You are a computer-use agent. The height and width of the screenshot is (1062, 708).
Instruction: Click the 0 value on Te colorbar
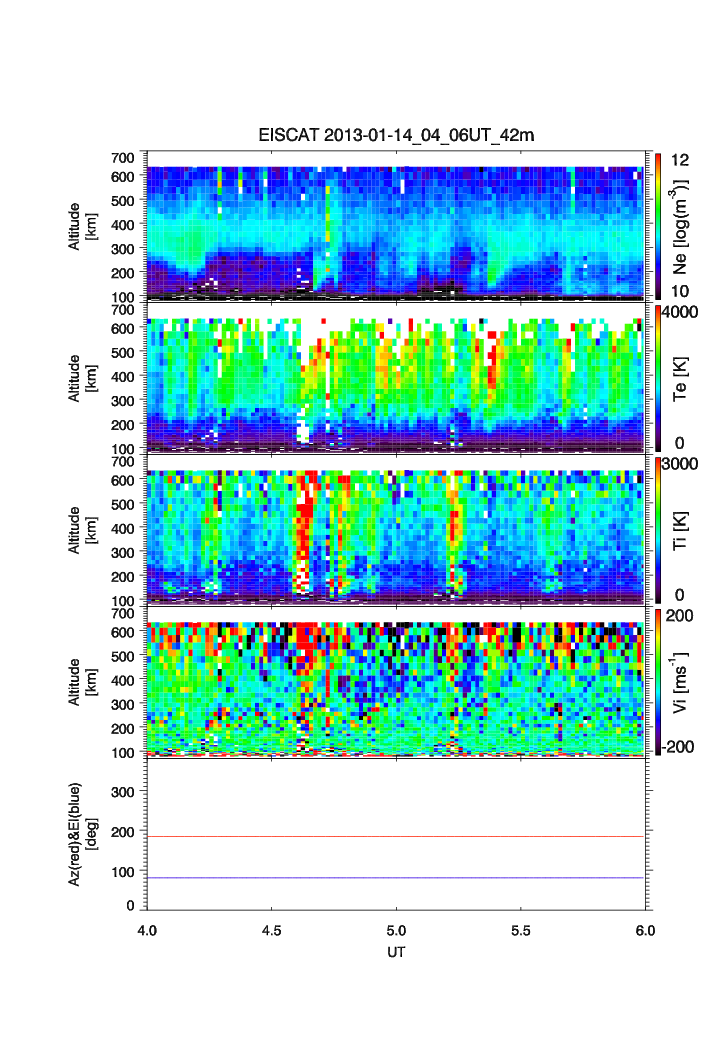(x=680, y=443)
